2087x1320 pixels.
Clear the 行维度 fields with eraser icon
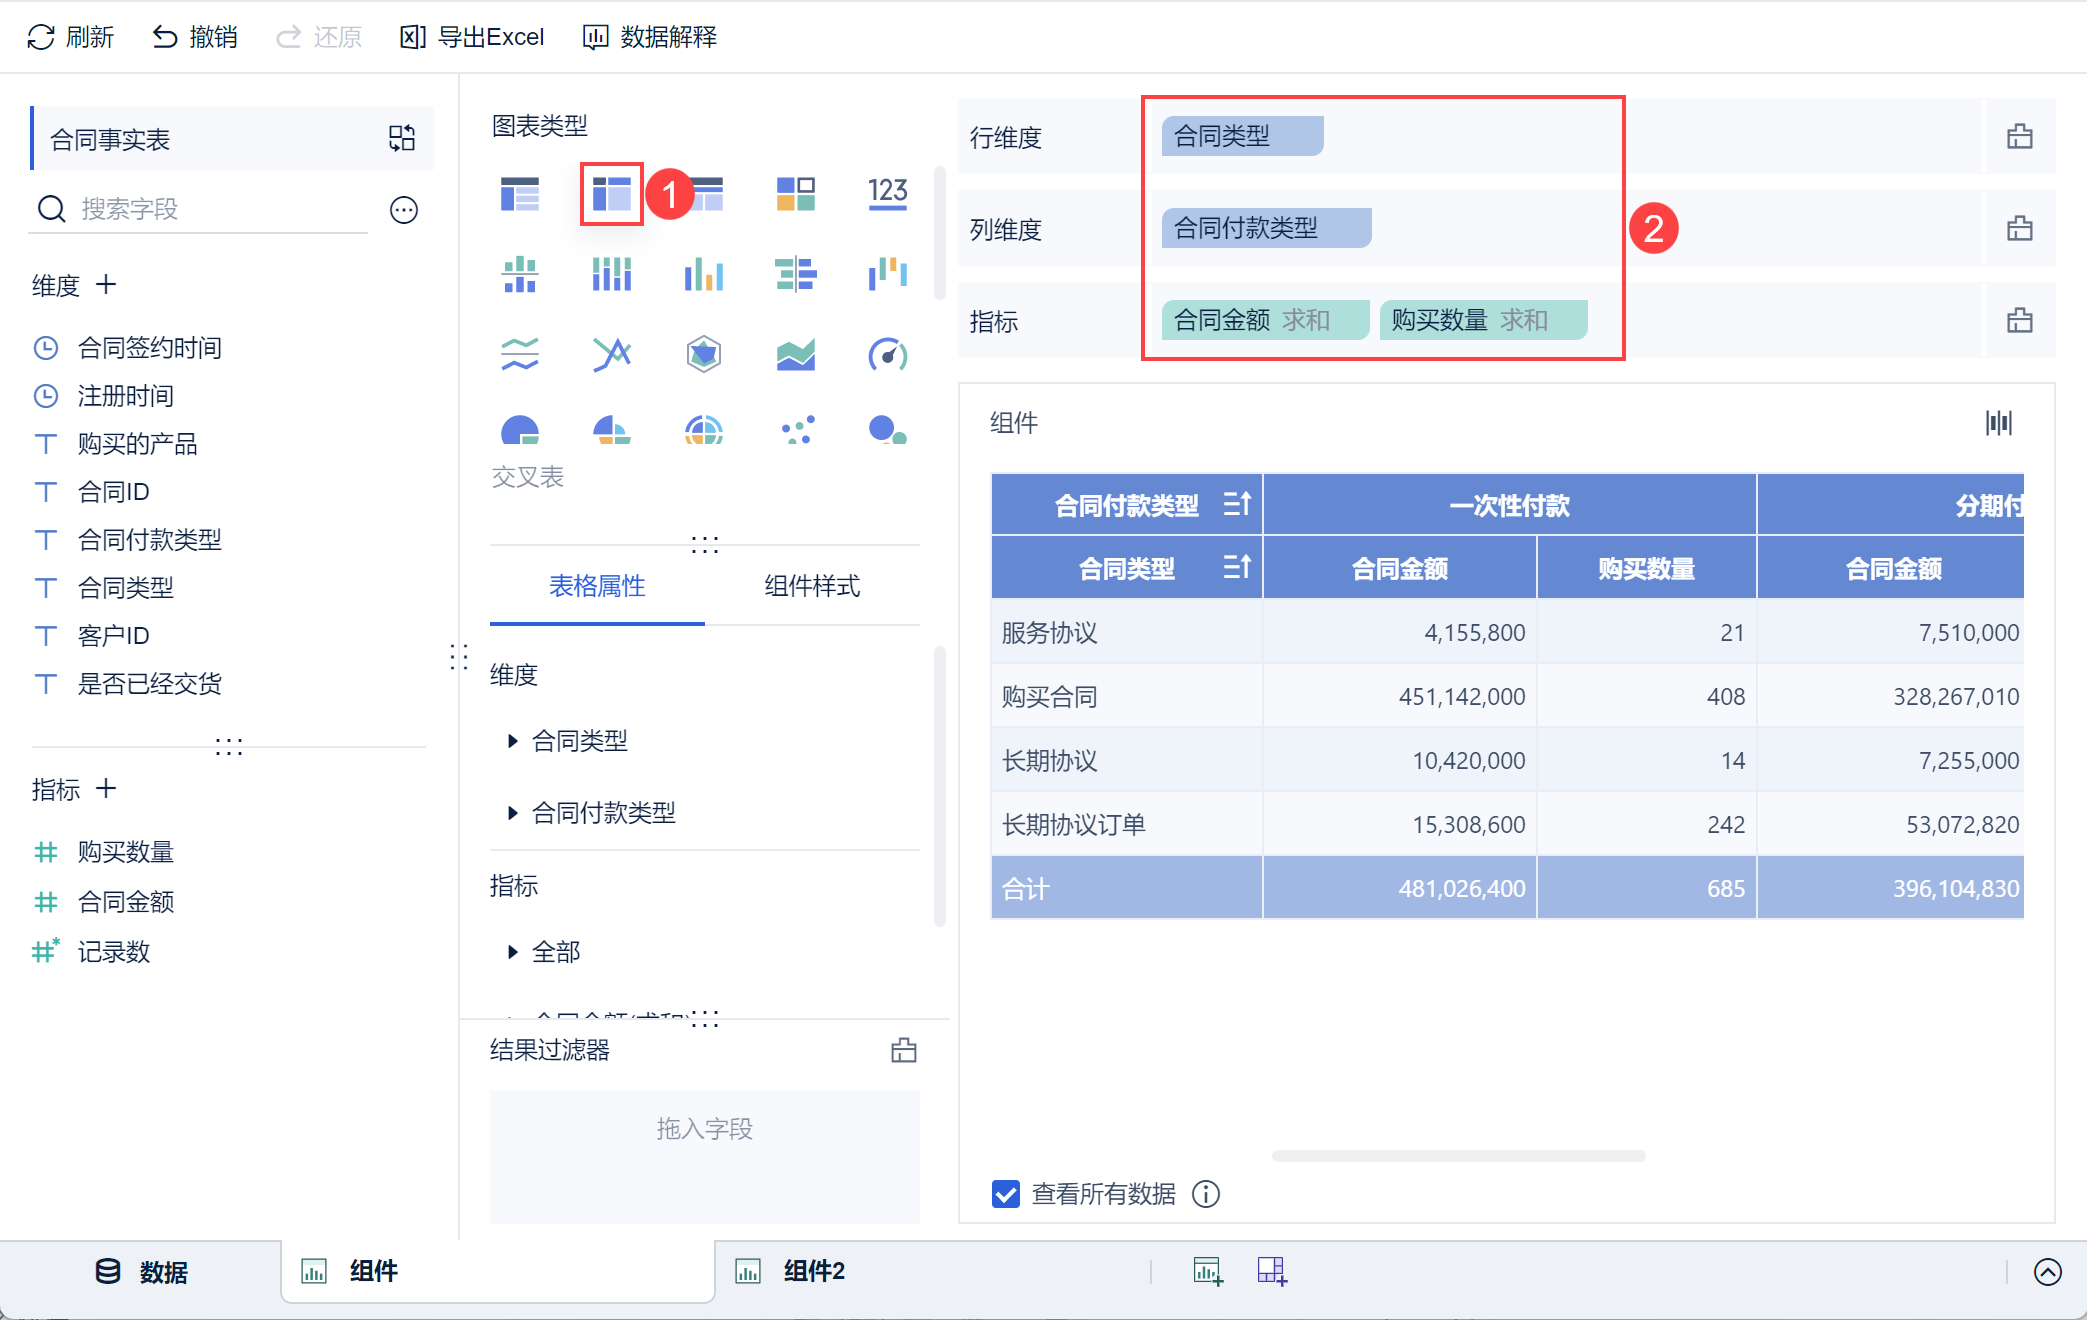(x=2019, y=137)
